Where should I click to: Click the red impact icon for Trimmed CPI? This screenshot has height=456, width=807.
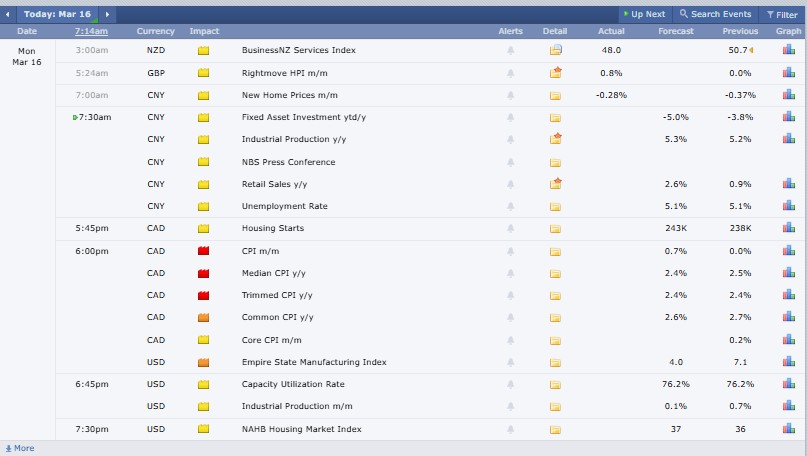pos(203,295)
